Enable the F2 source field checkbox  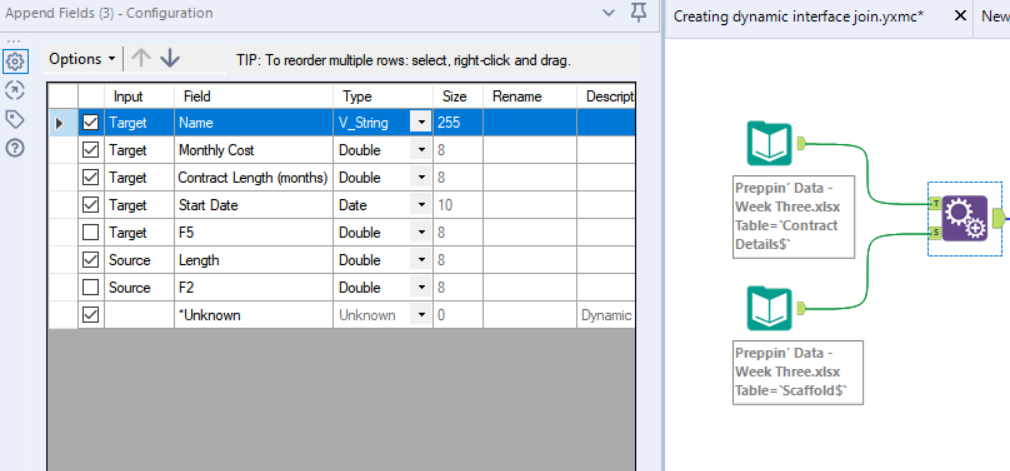[91, 287]
